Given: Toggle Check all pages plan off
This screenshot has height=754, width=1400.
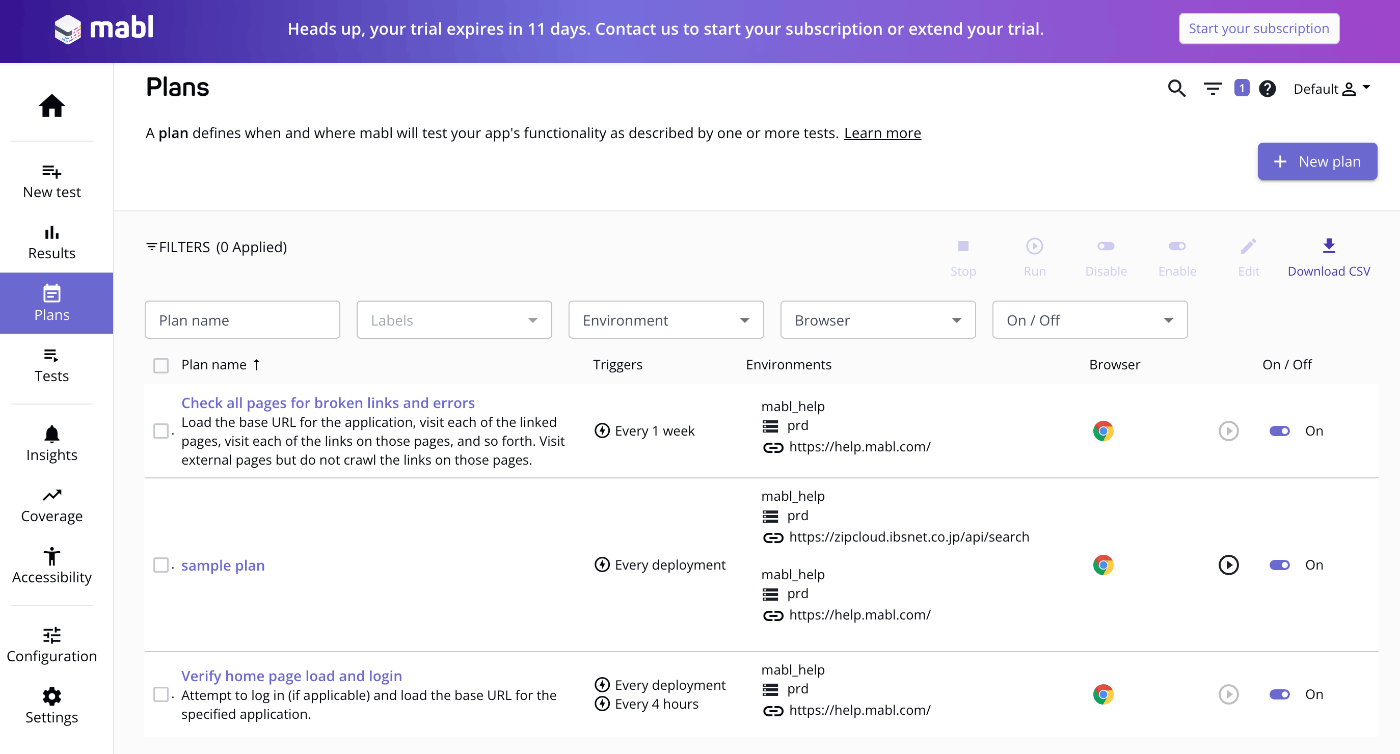Looking at the screenshot, I should [1280, 431].
